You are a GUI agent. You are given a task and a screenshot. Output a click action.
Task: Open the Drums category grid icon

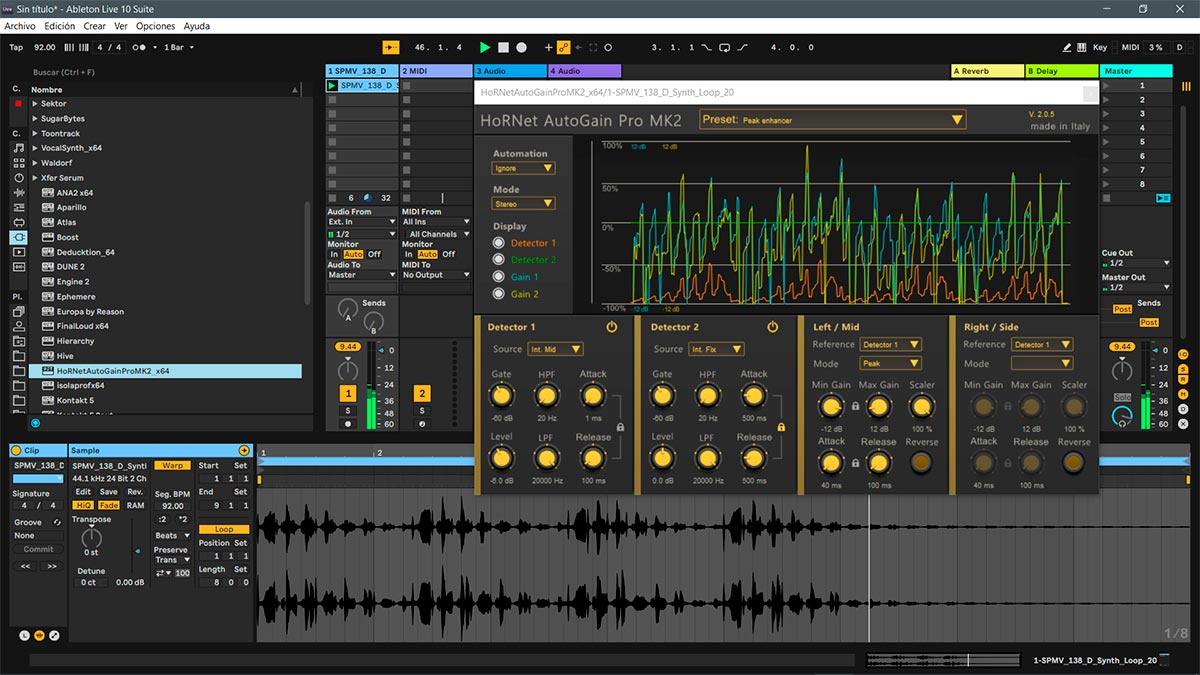[x=18, y=163]
